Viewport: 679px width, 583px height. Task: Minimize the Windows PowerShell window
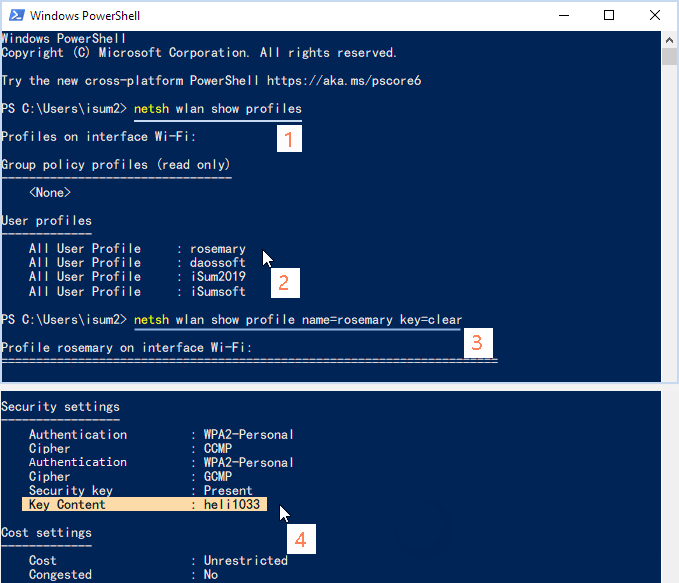click(x=564, y=16)
